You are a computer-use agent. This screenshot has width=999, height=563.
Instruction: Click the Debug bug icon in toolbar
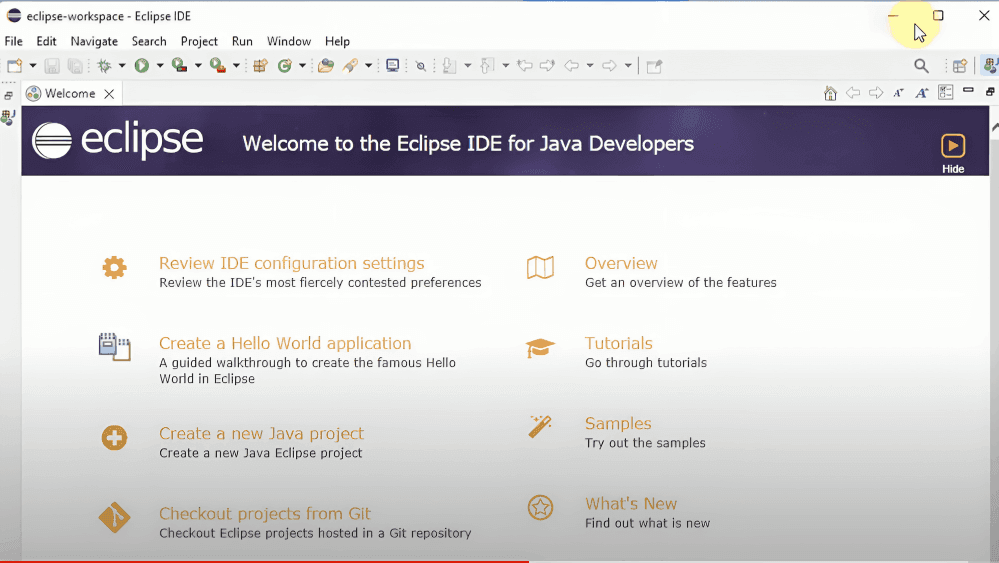click(x=104, y=66)
